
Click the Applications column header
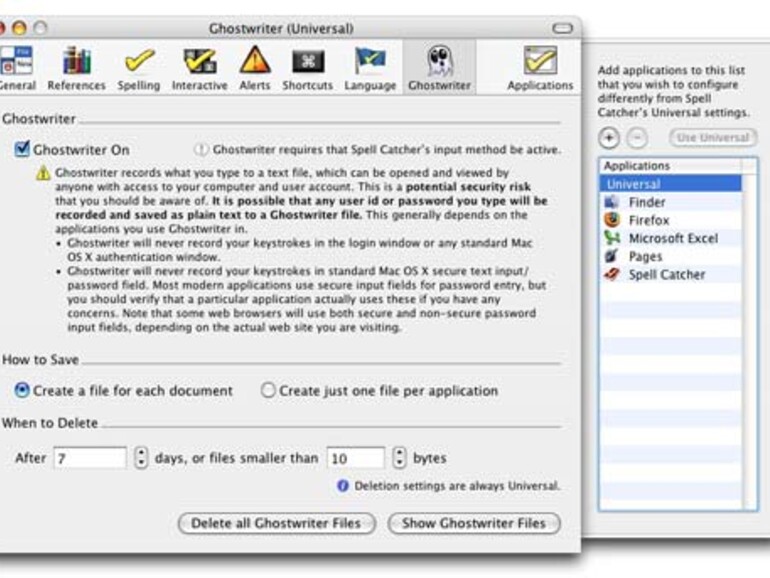[x=671, y=166]
